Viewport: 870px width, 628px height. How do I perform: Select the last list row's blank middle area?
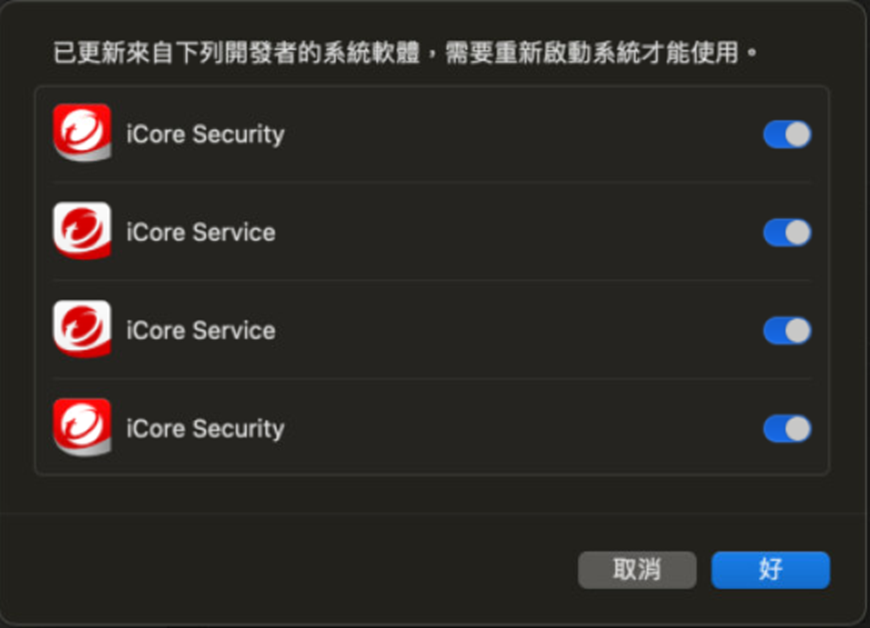pos(520,428)
